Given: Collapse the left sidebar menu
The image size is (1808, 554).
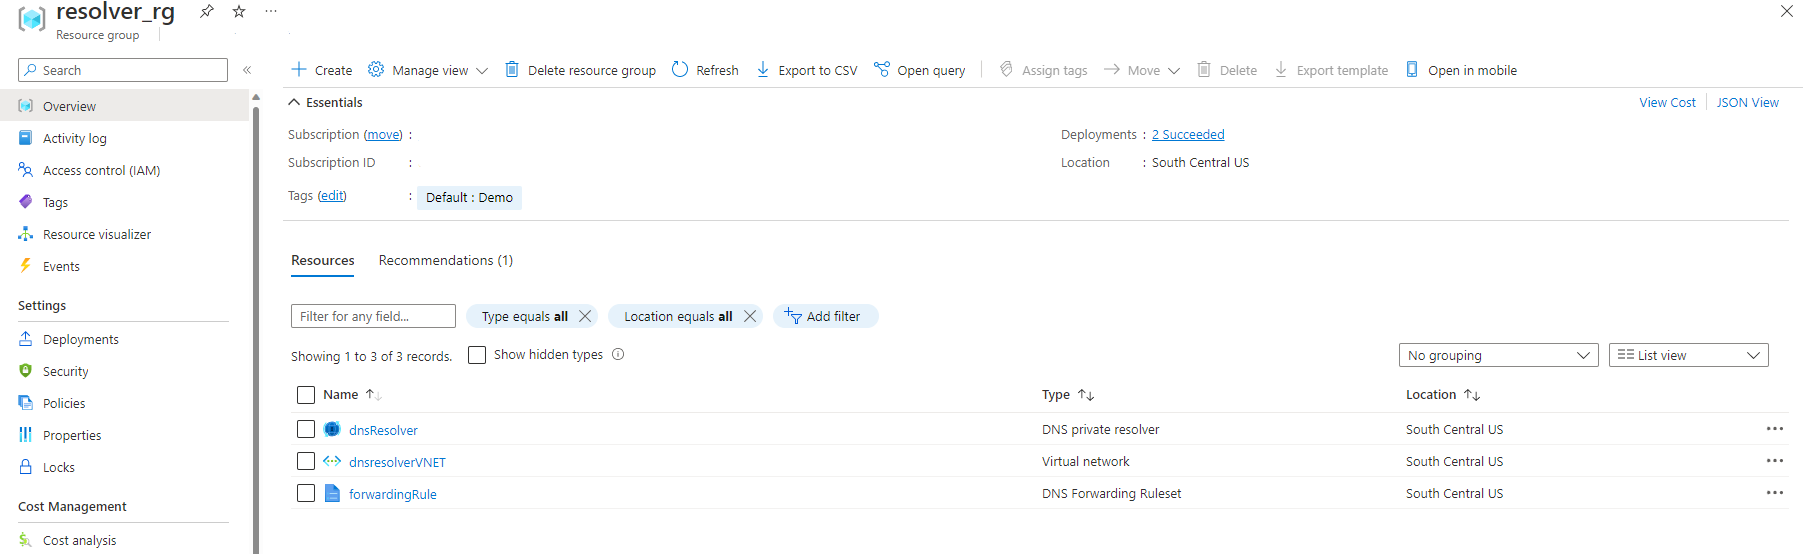Looking at the screenshot, I should (247, 70).
